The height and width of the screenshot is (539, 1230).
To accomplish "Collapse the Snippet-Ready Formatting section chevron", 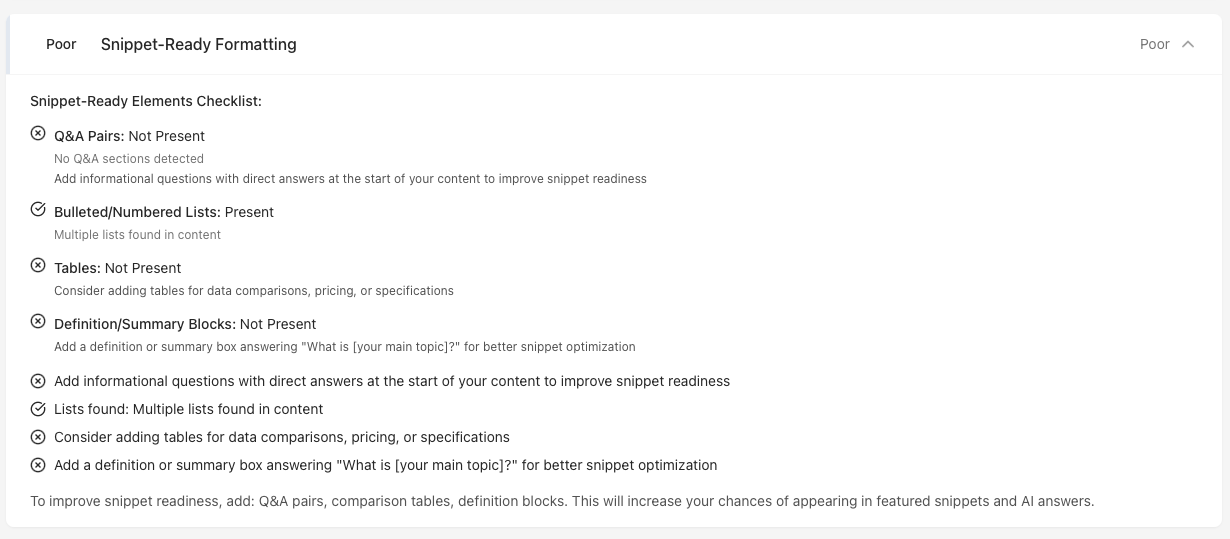I will click(1188, 44).
